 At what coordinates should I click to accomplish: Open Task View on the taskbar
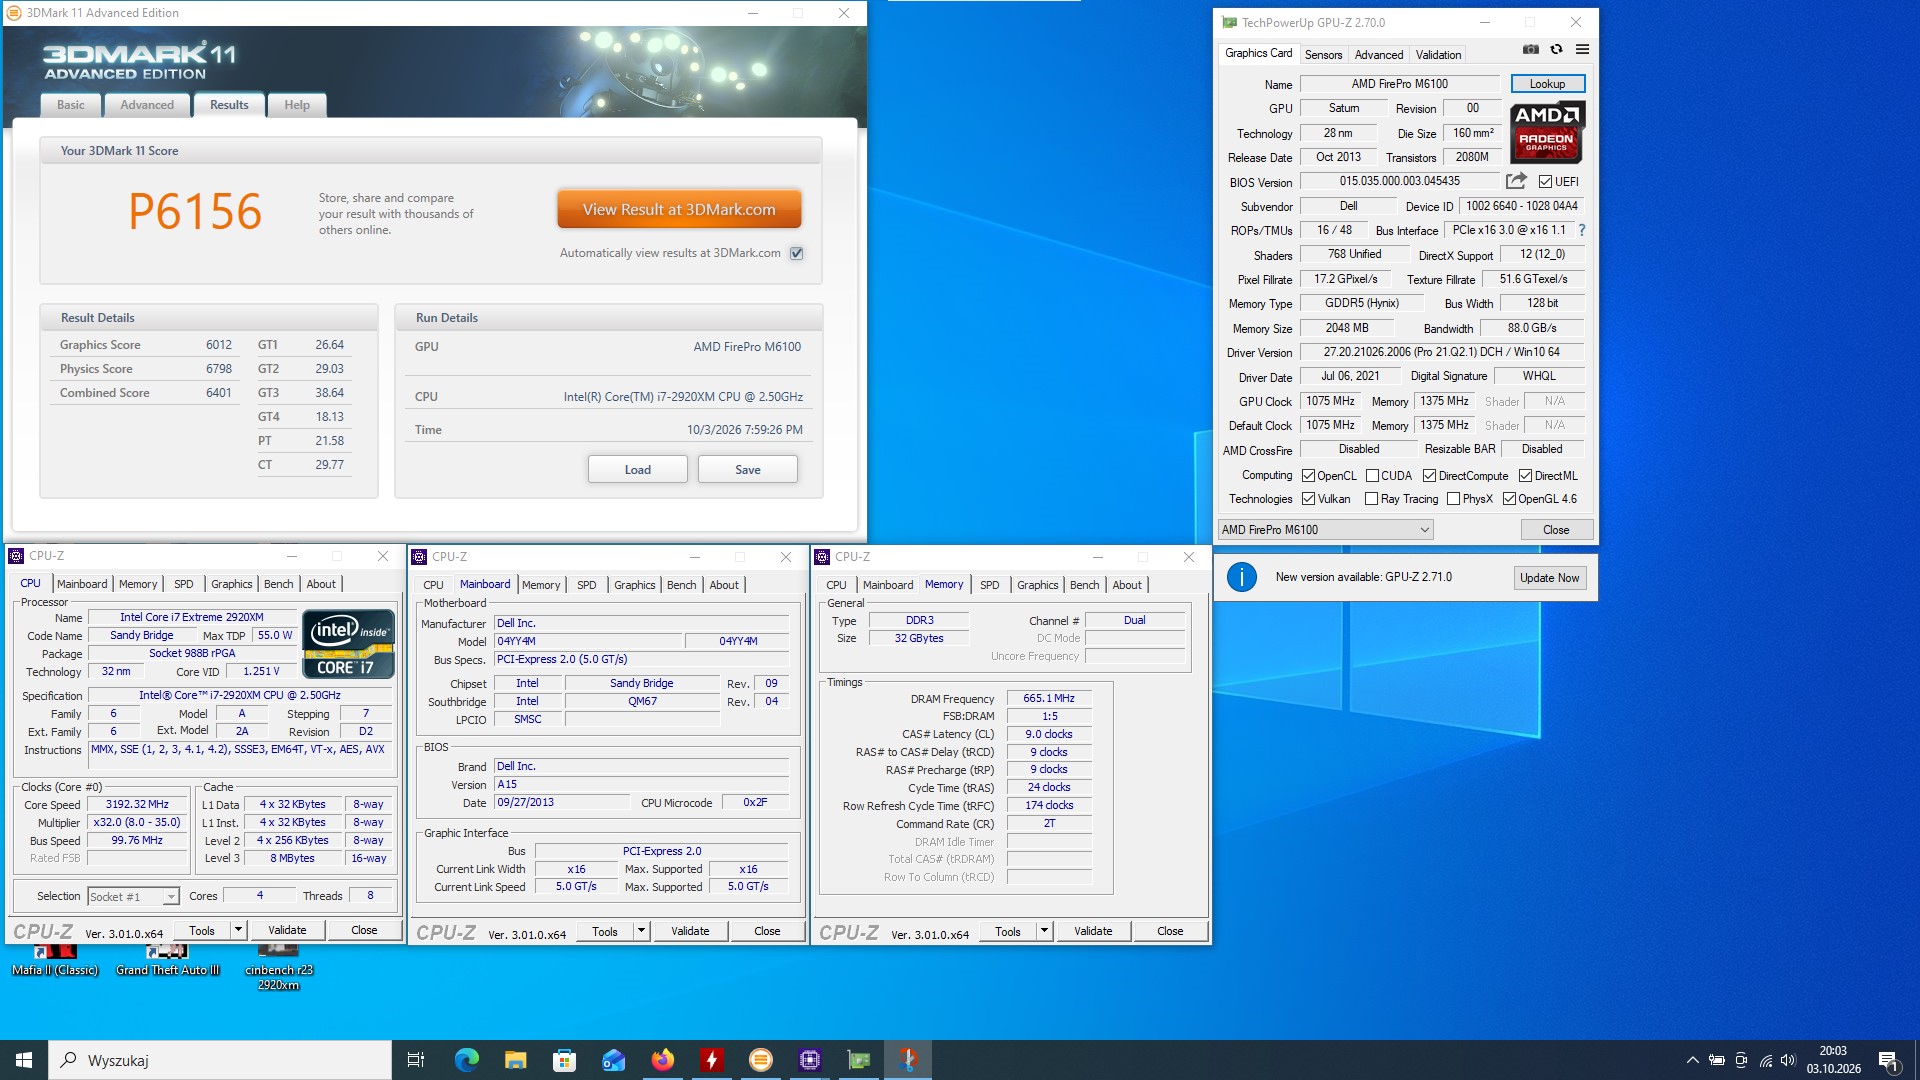(x=416, y=1060)
